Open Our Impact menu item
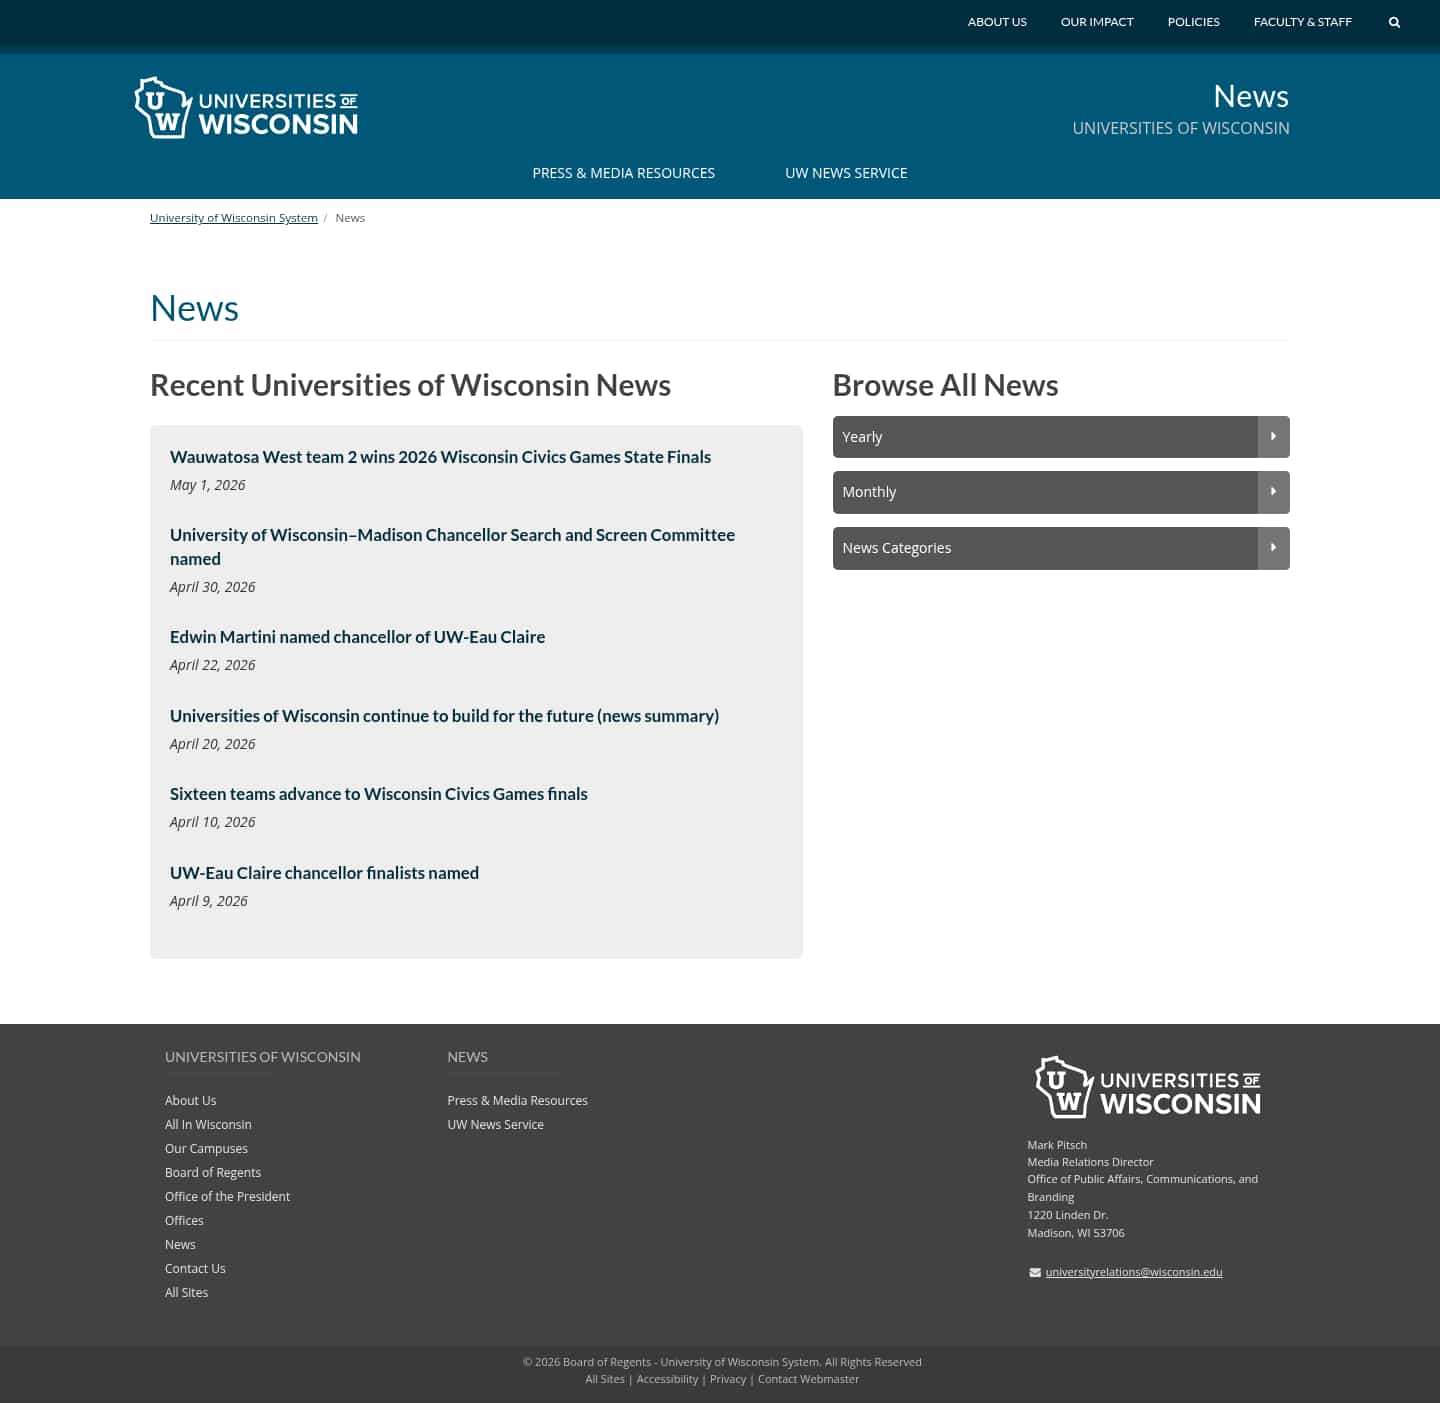The width and height of the screenshot is (1440, 1403). coord(1097,22)
